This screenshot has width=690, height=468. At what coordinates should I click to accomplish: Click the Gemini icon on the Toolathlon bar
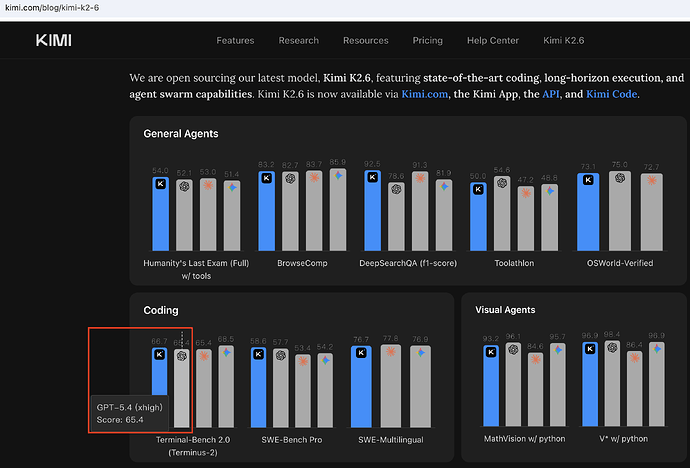click(550, 191)
